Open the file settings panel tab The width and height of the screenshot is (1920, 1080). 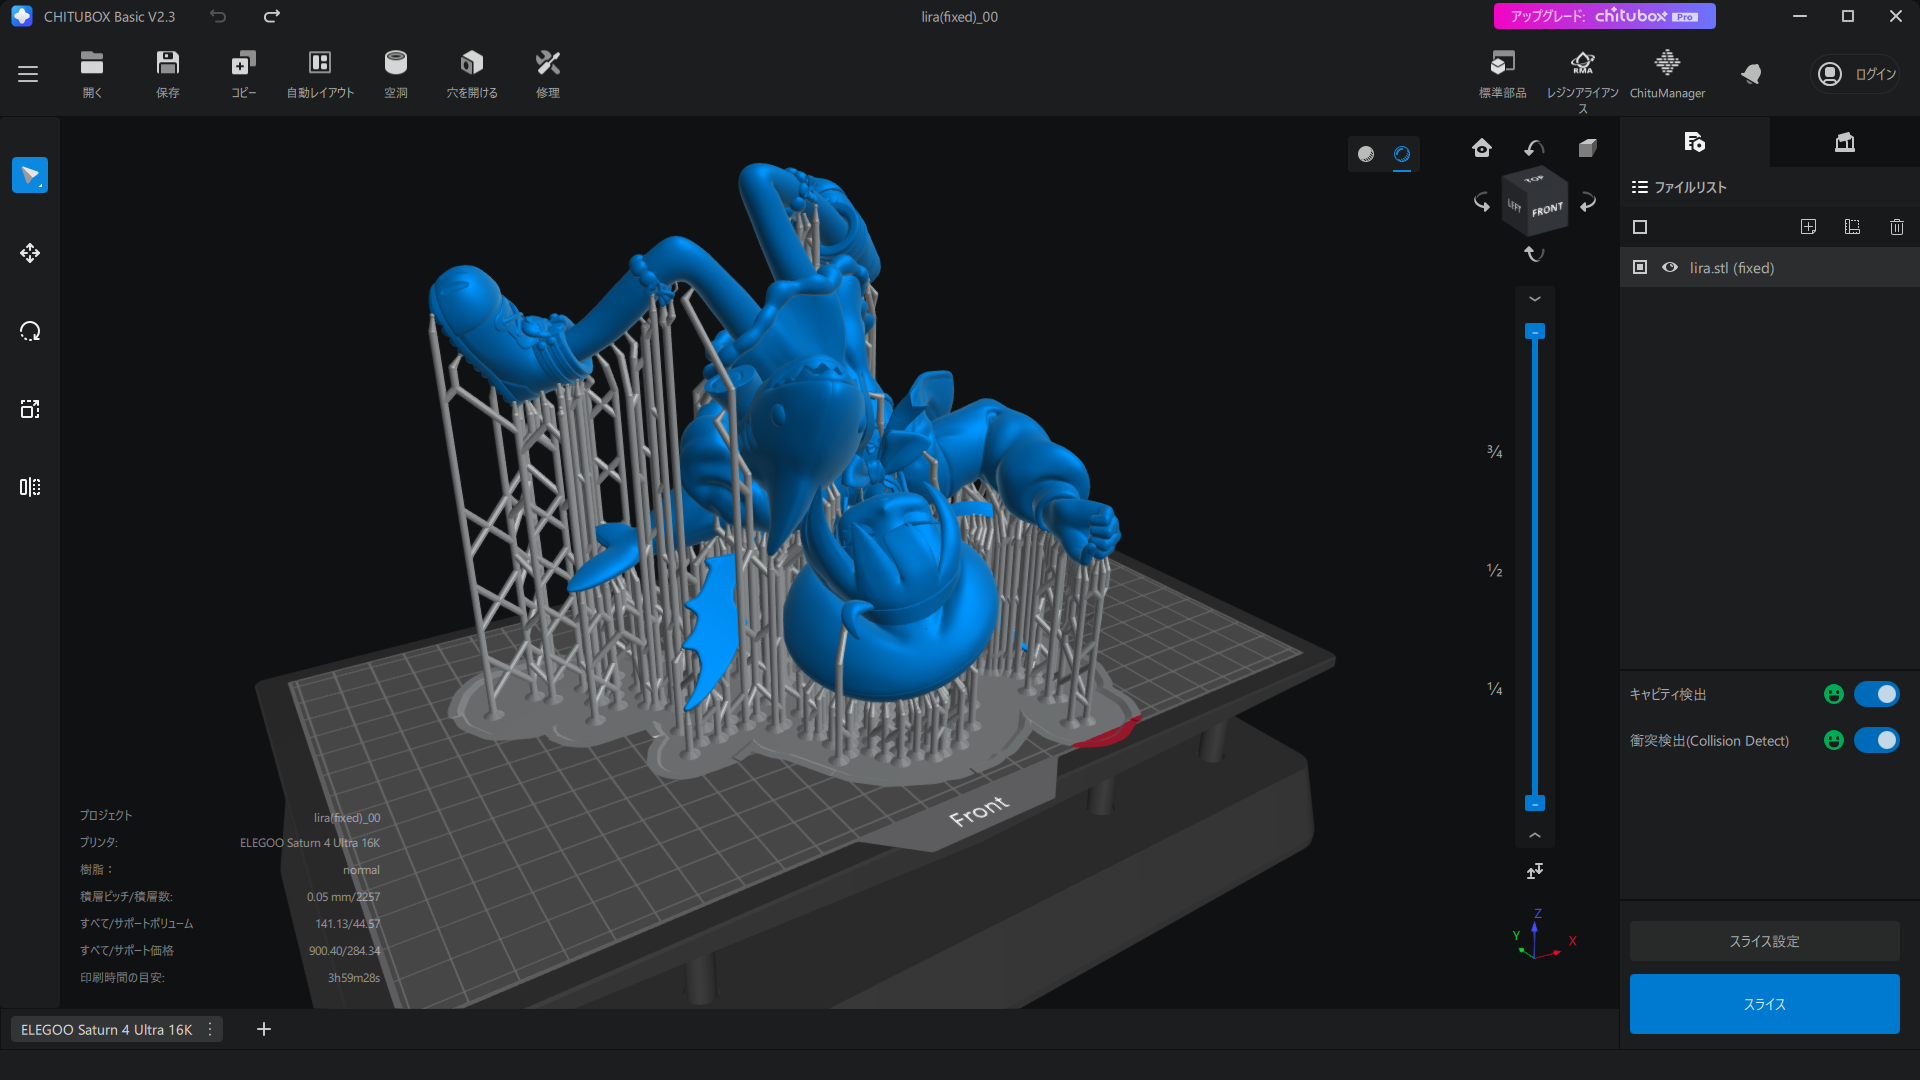1695,142
